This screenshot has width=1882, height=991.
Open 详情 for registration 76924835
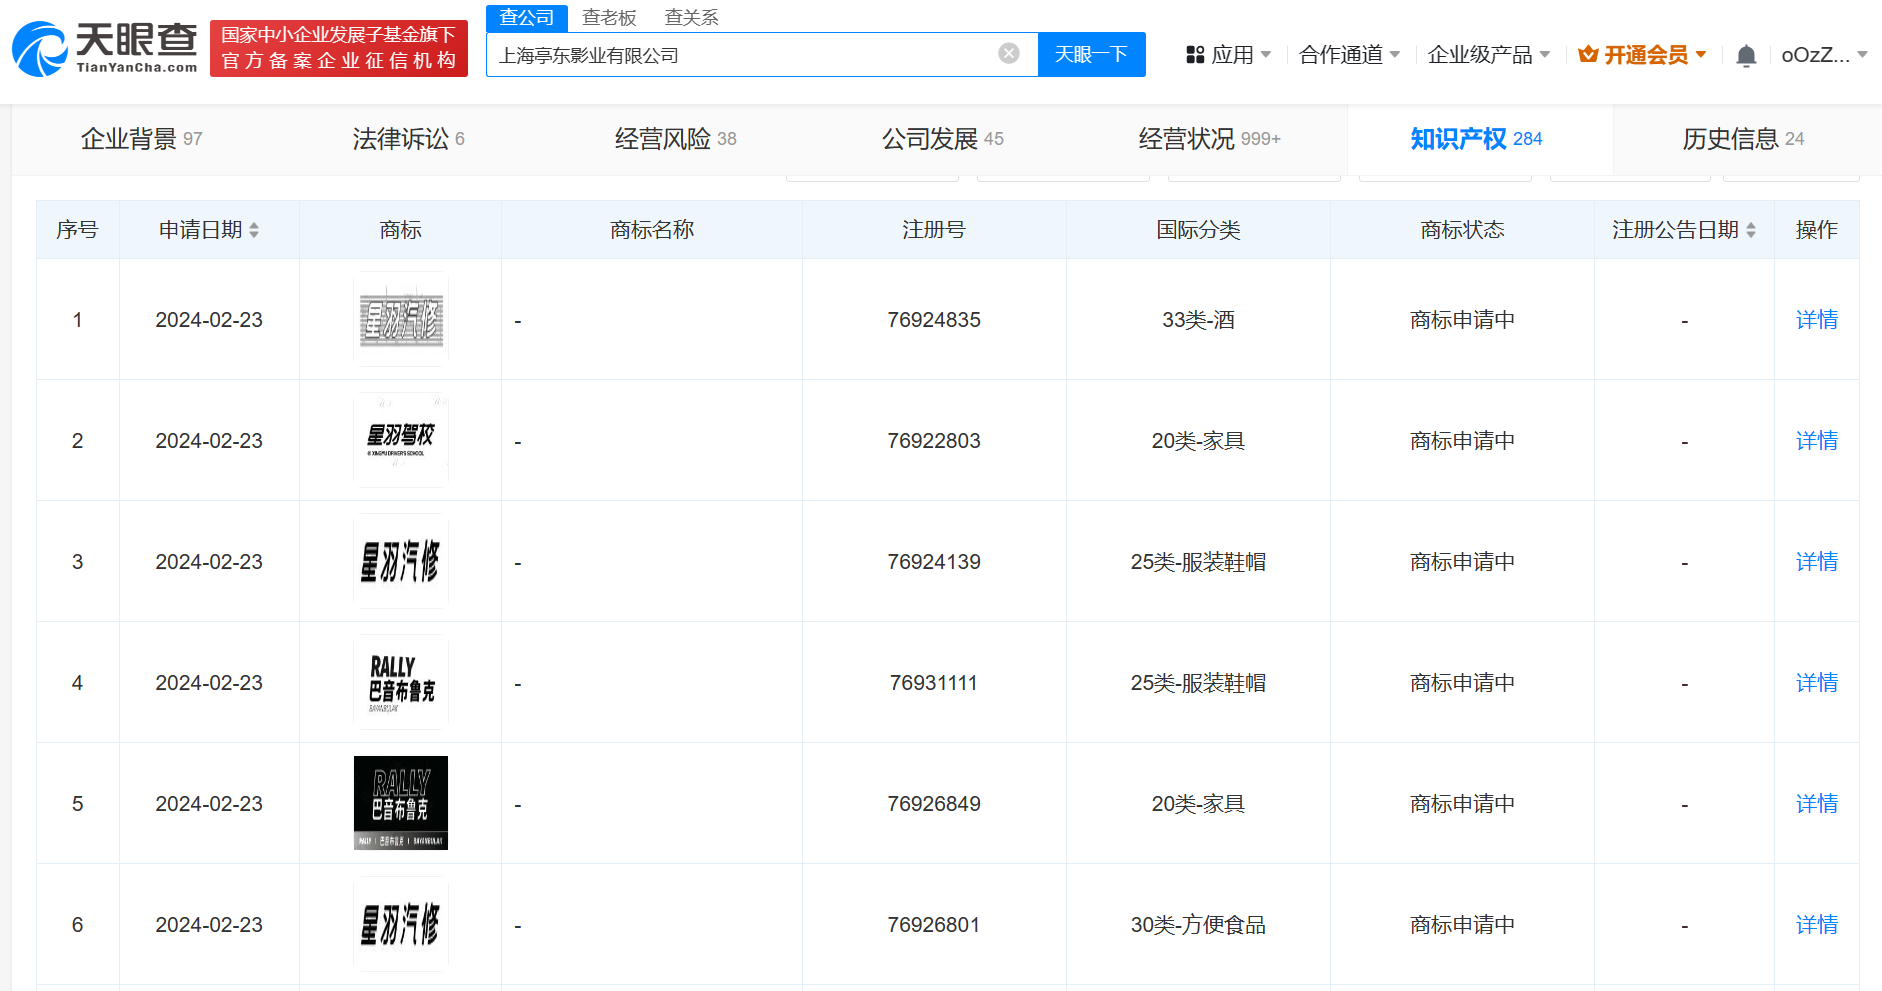click(x=1817, y=320)
